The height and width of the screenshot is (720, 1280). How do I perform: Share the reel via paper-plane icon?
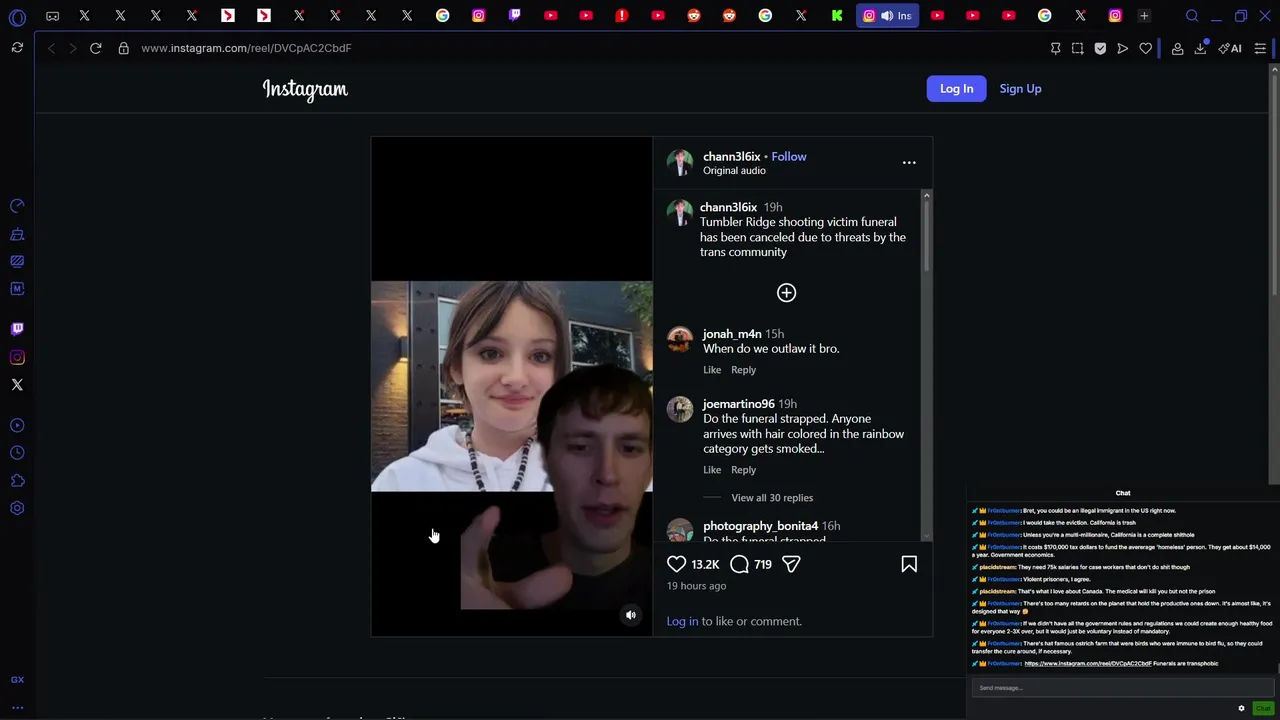click(x=791, y=564)
